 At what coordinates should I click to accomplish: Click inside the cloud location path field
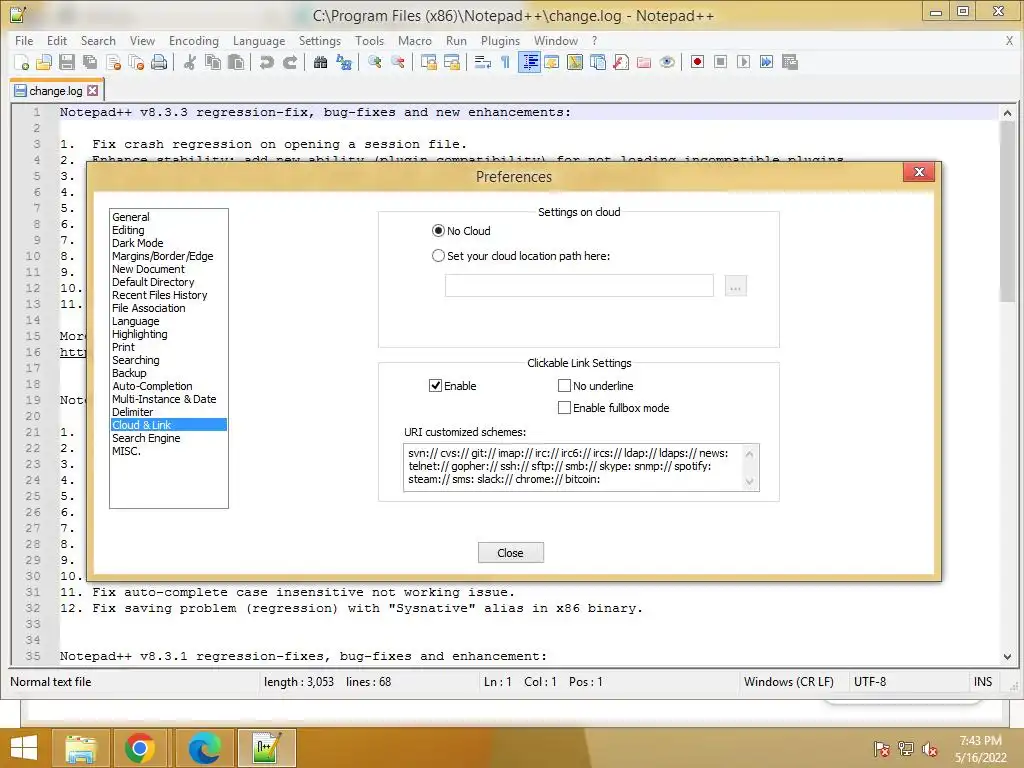579,285
